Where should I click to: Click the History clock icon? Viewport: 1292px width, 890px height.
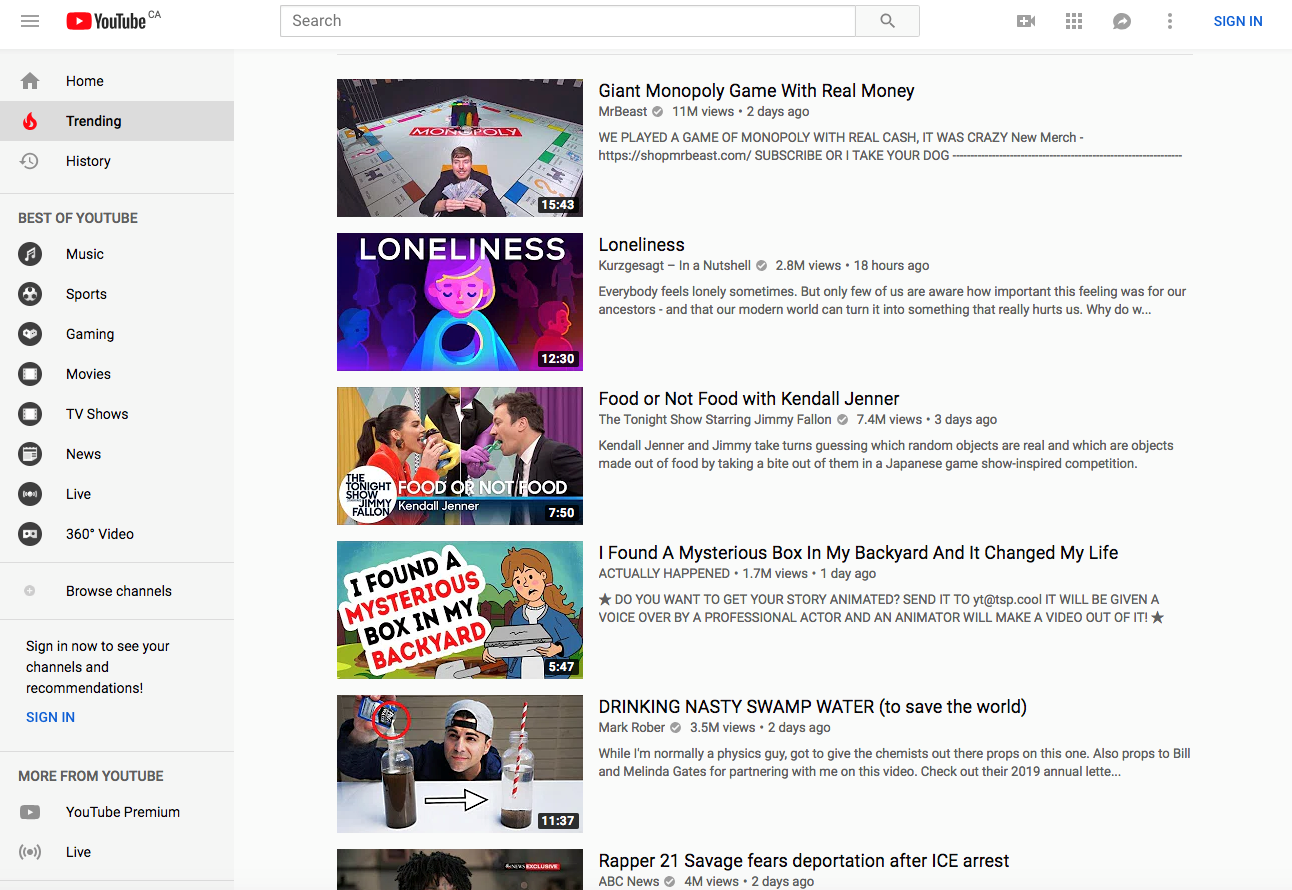30,161
